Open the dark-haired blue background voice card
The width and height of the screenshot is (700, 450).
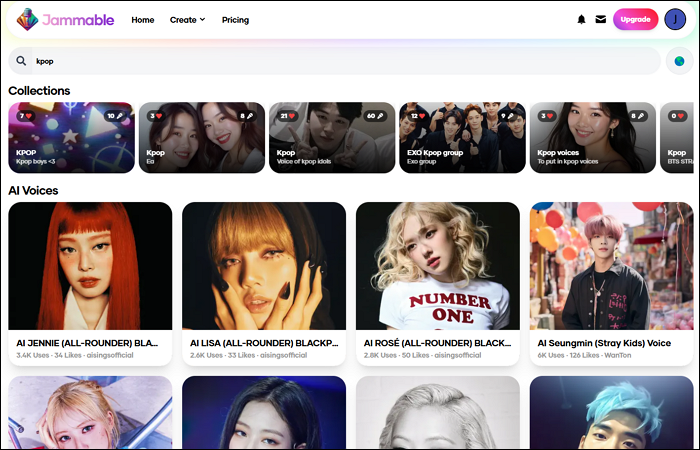coord(264,412)
